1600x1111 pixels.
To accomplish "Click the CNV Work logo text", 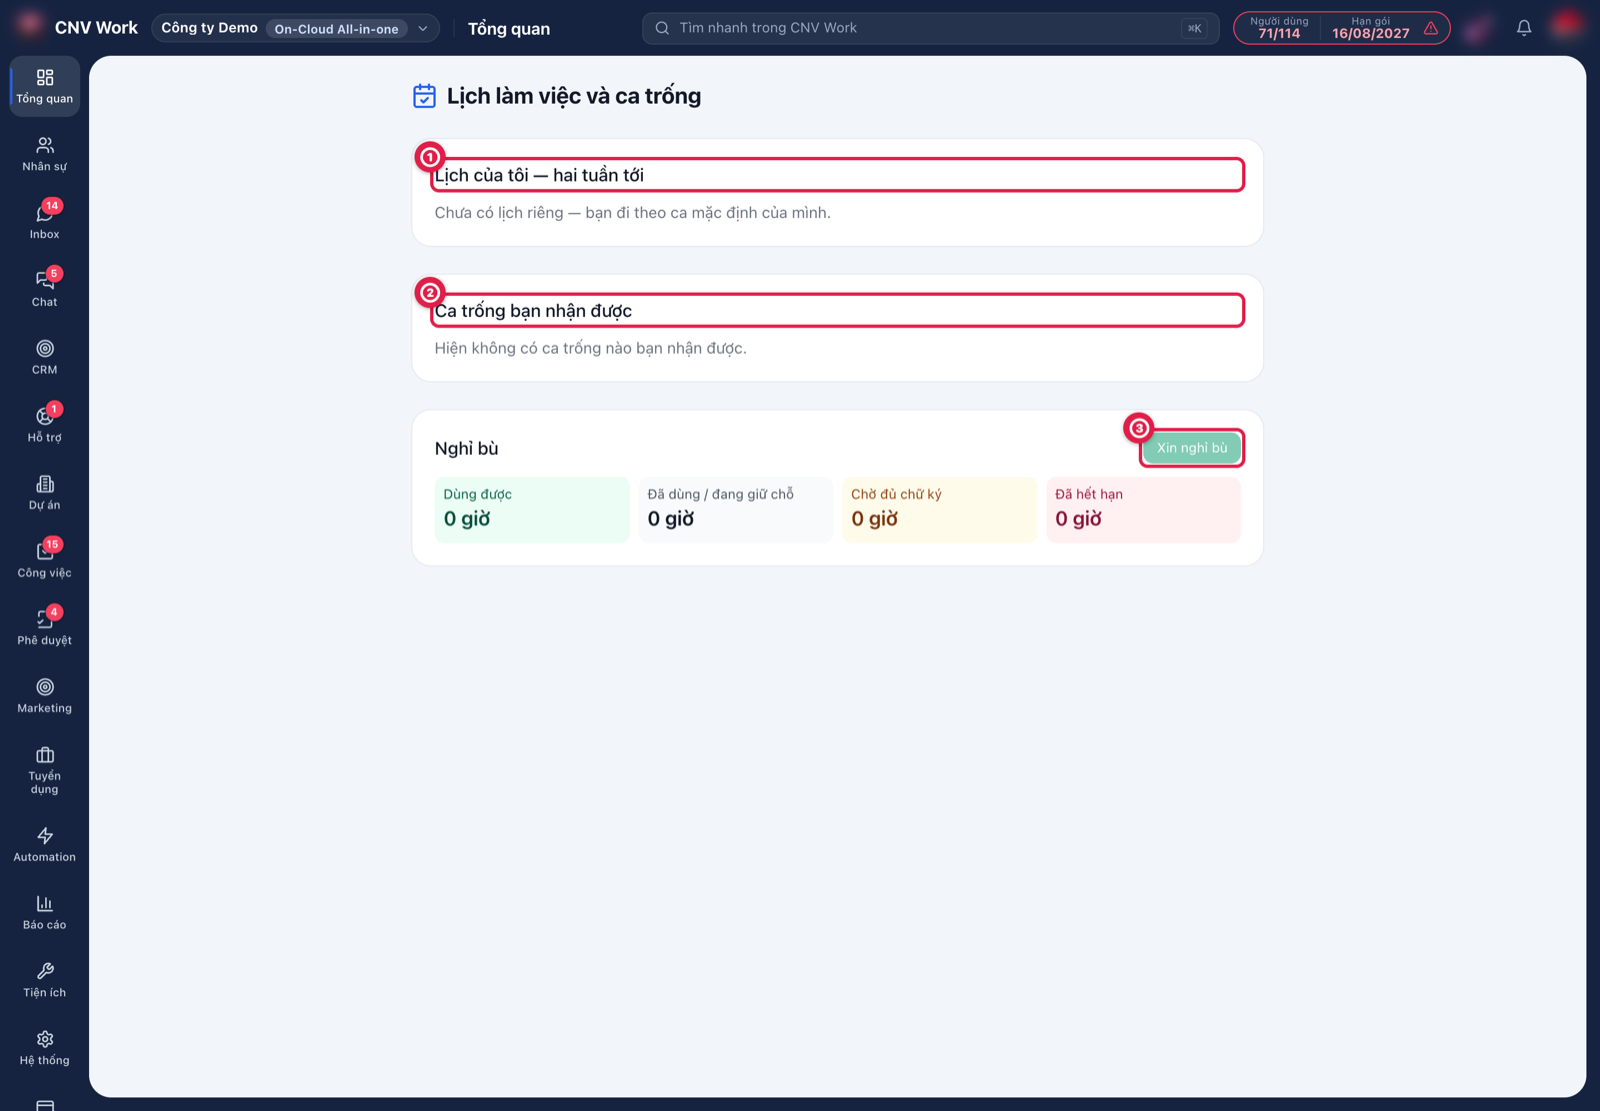I will coord(96,28).
